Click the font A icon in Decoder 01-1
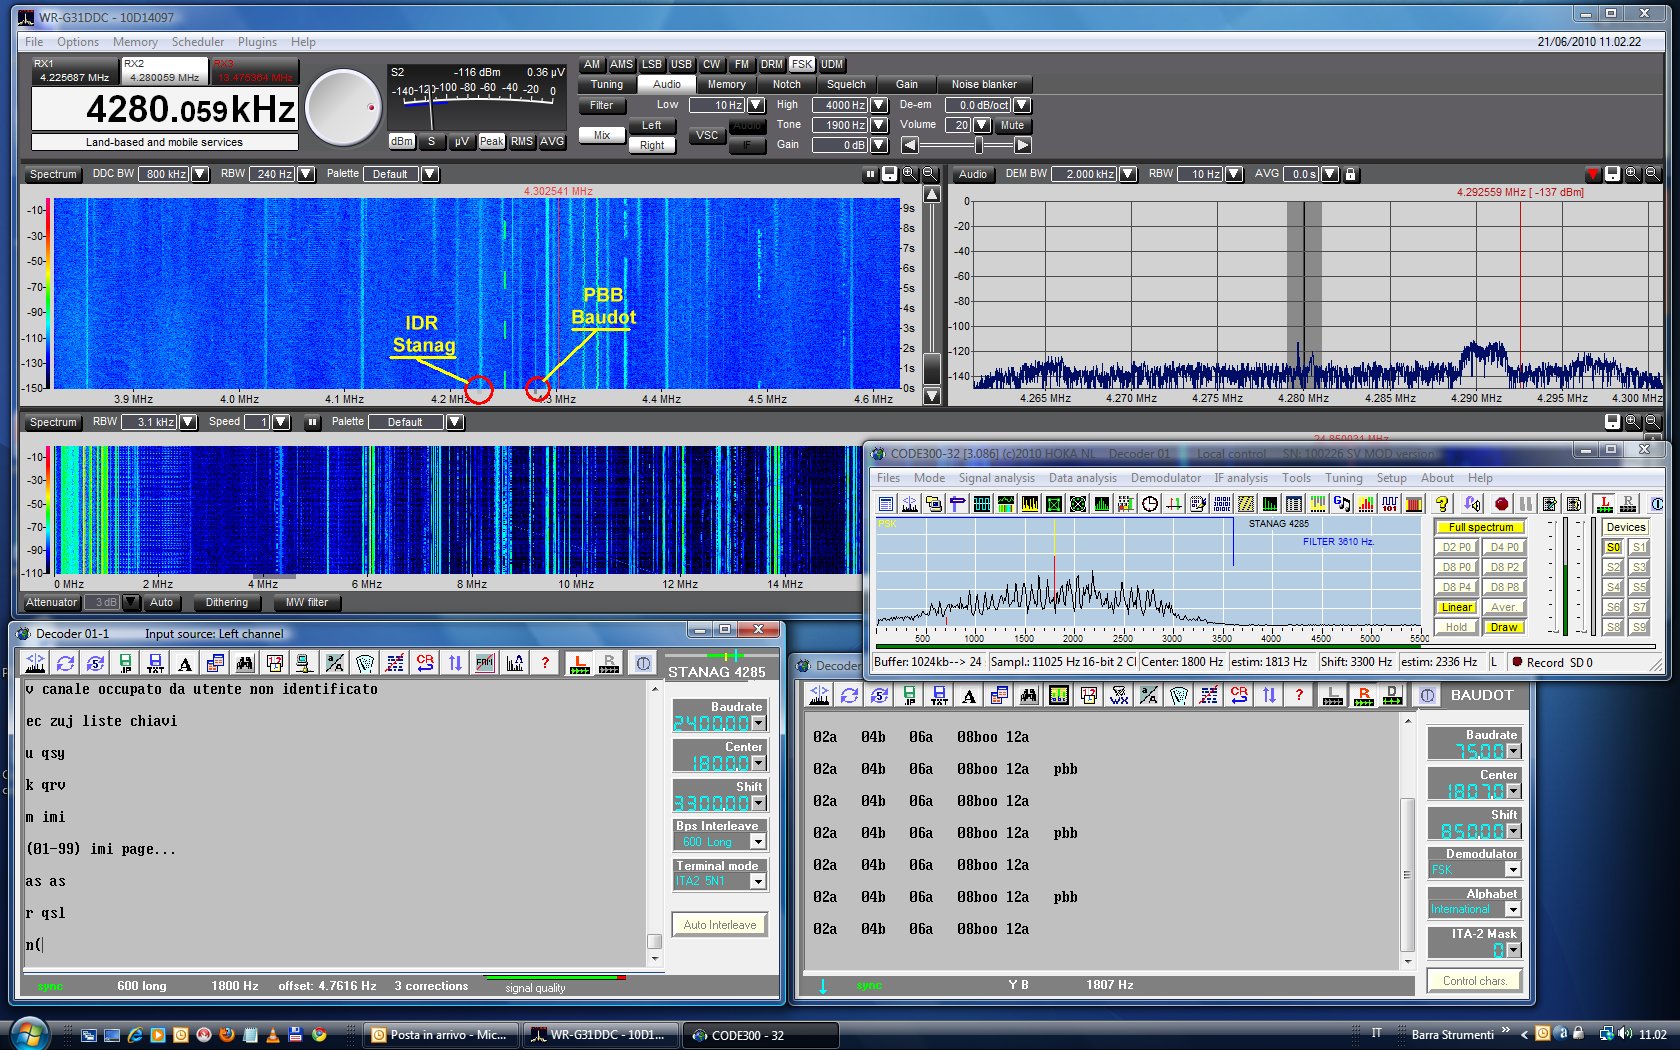1680x1050 pixels. pyautogui.click(x=185, y=662)
